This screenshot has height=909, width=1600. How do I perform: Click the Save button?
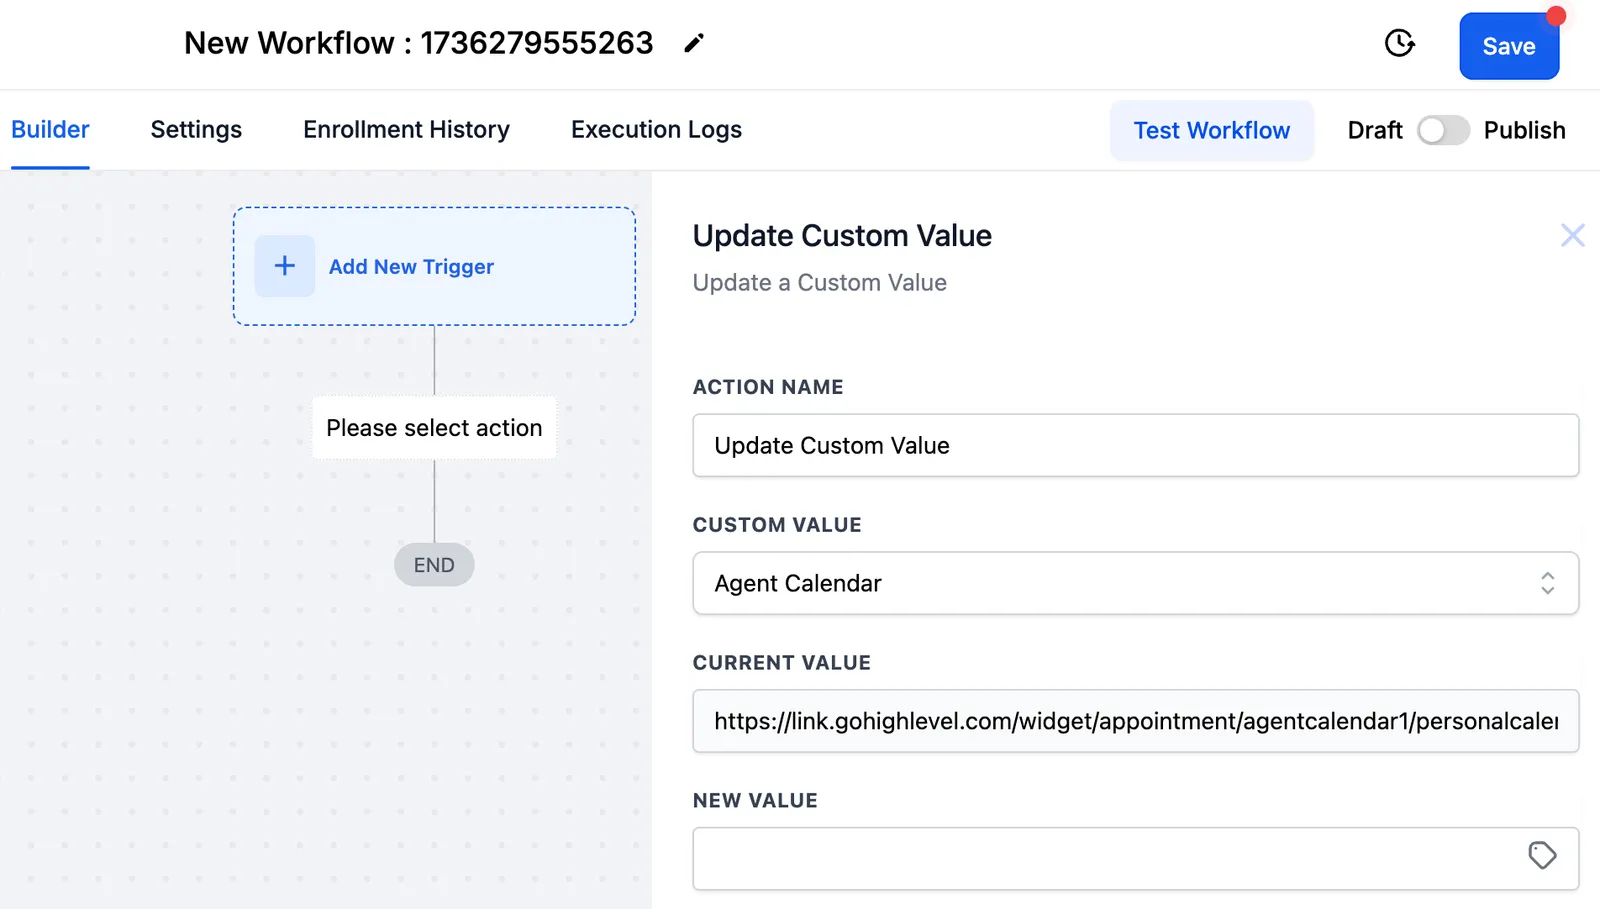tap(1509, 46)
